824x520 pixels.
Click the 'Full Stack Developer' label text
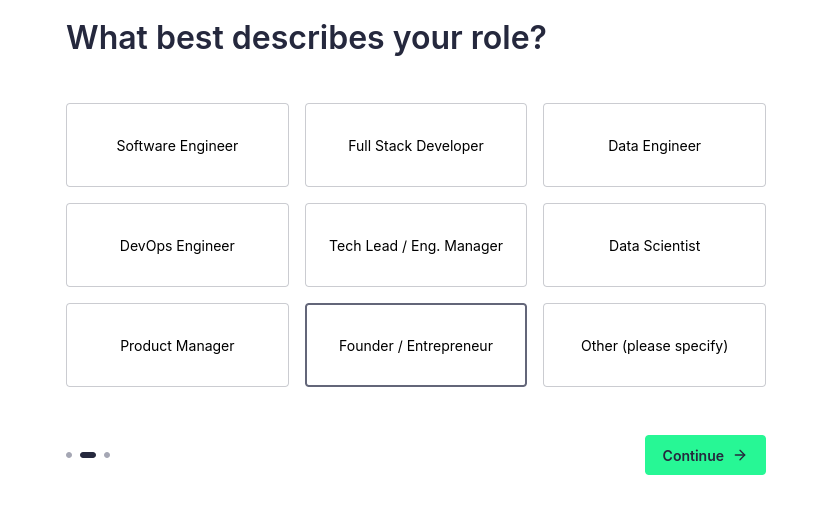[x=415, y=146]
